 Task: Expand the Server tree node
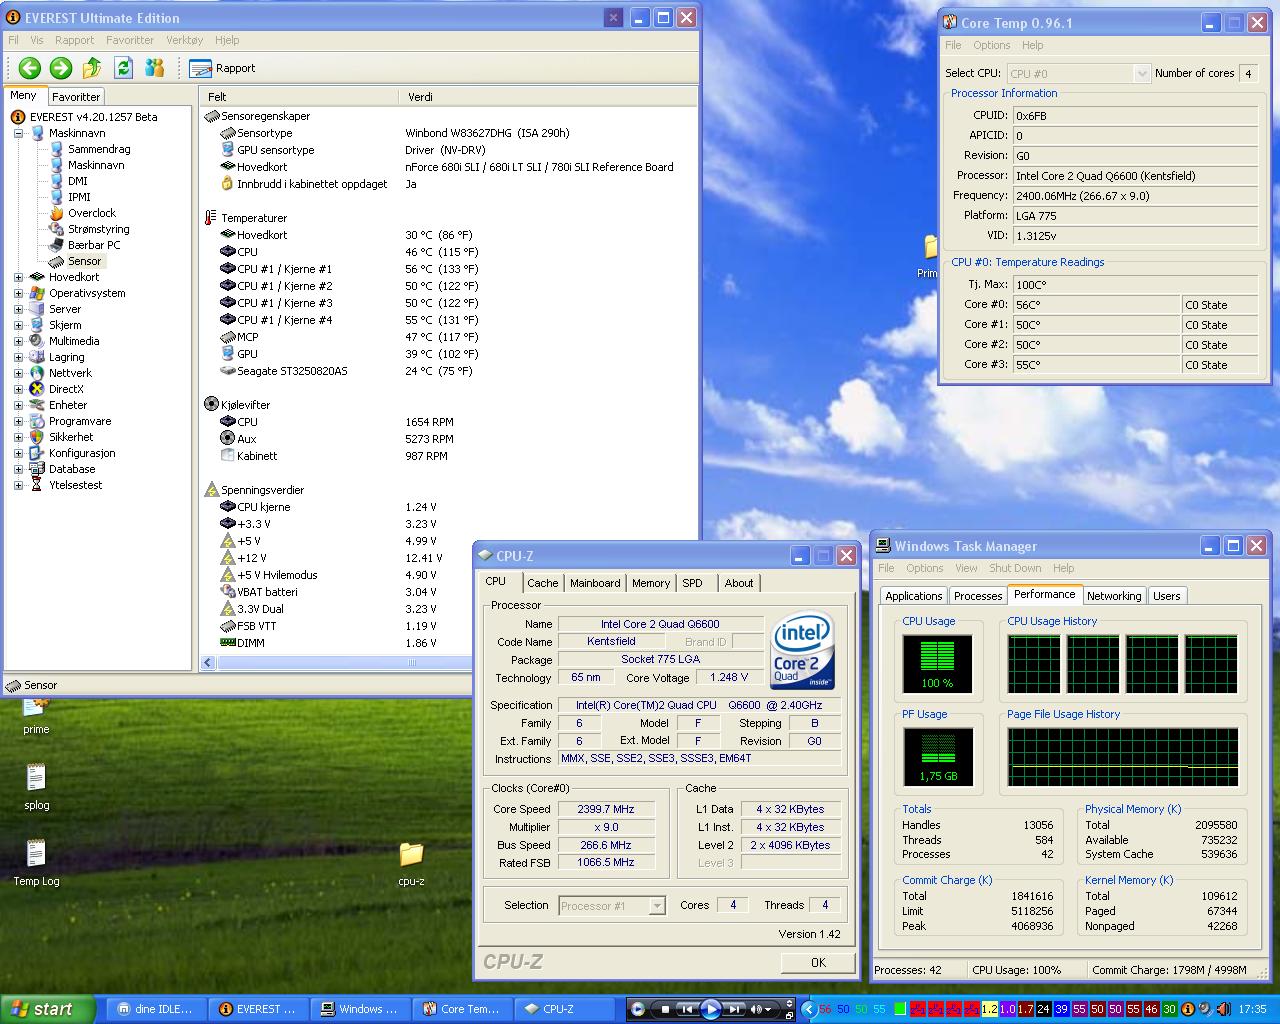[x=19, y=309]
